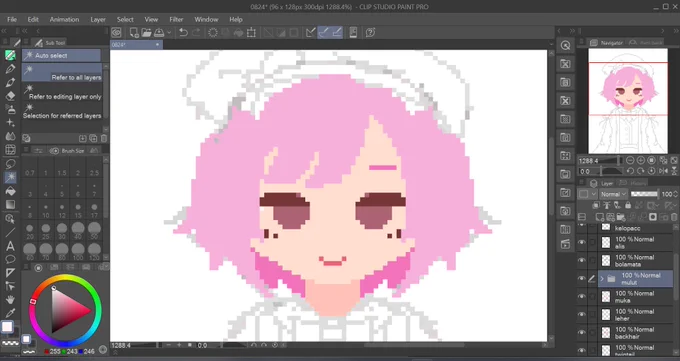Clear selection with toolbar icon
The width and height of the screenshot is (680, 361).
213,33
